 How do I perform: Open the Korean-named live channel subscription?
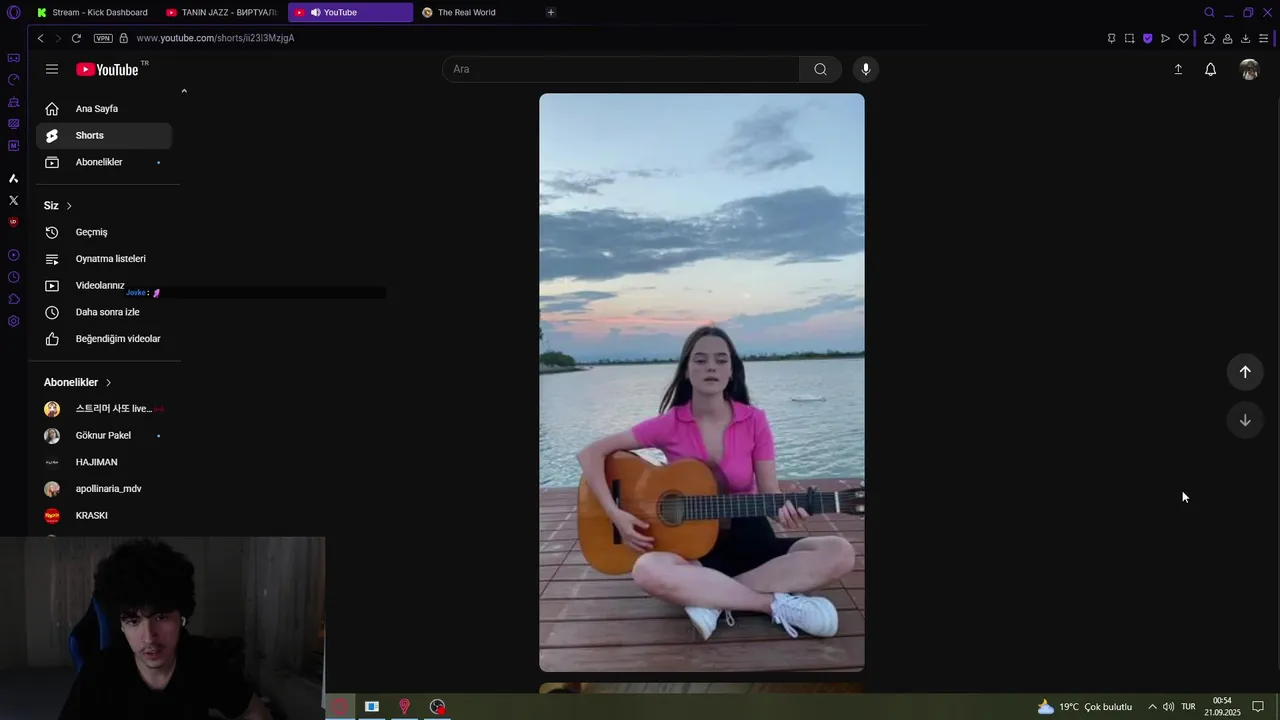coord(104,409)
